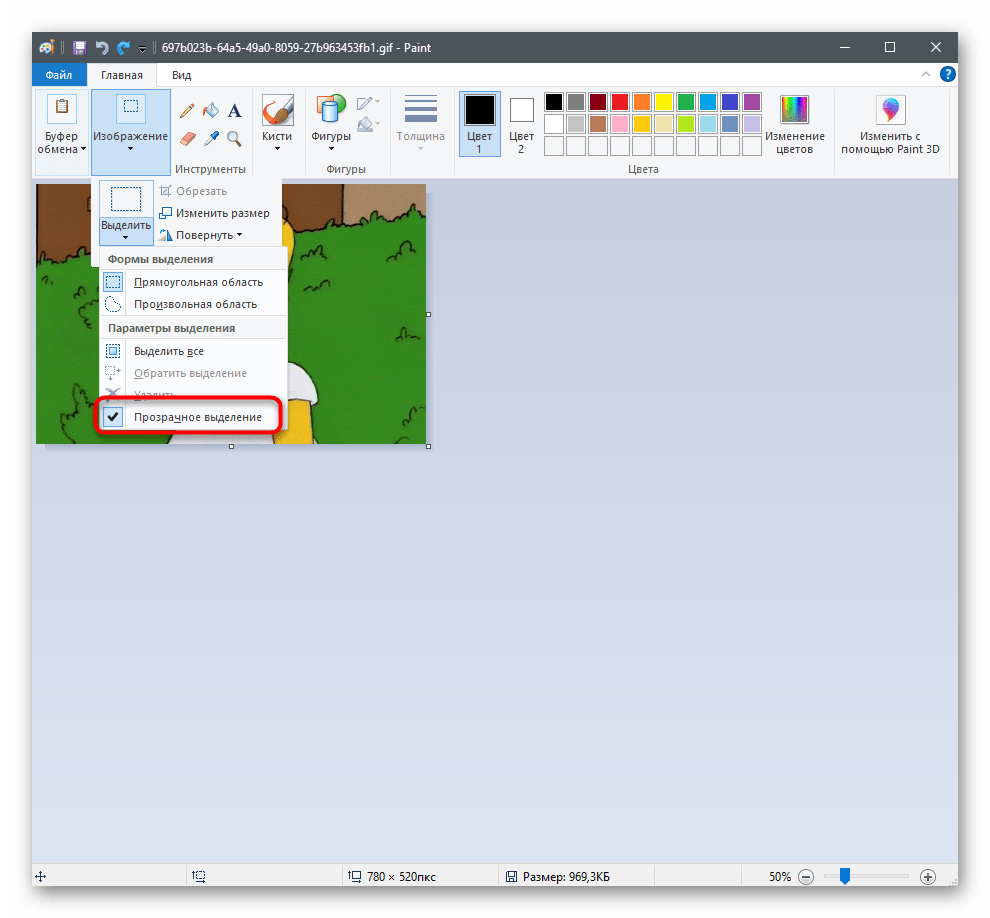Click the zoom in plus button
Screen dimensions: 990x918
click(x=927, y=877)
